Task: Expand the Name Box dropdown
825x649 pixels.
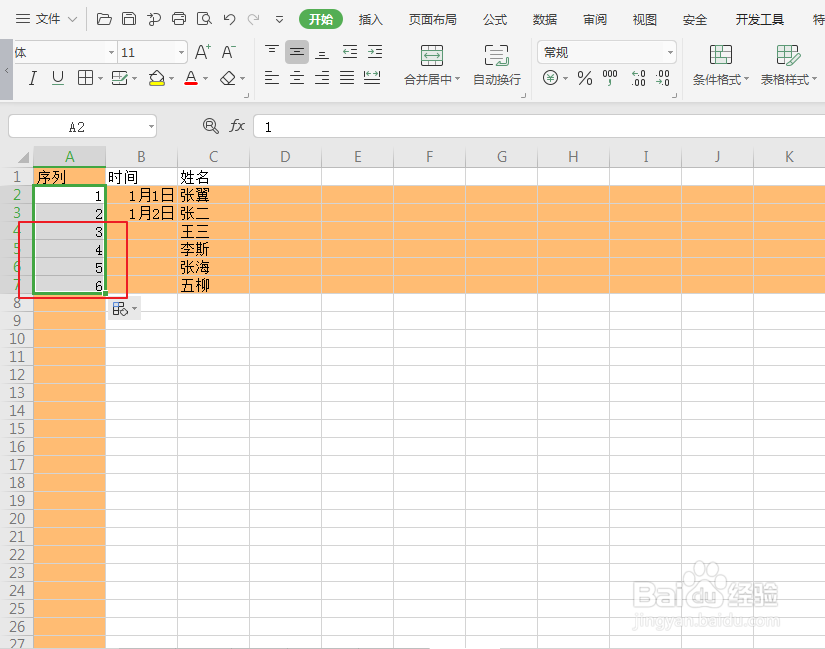Action: click(x=151, y=127)
